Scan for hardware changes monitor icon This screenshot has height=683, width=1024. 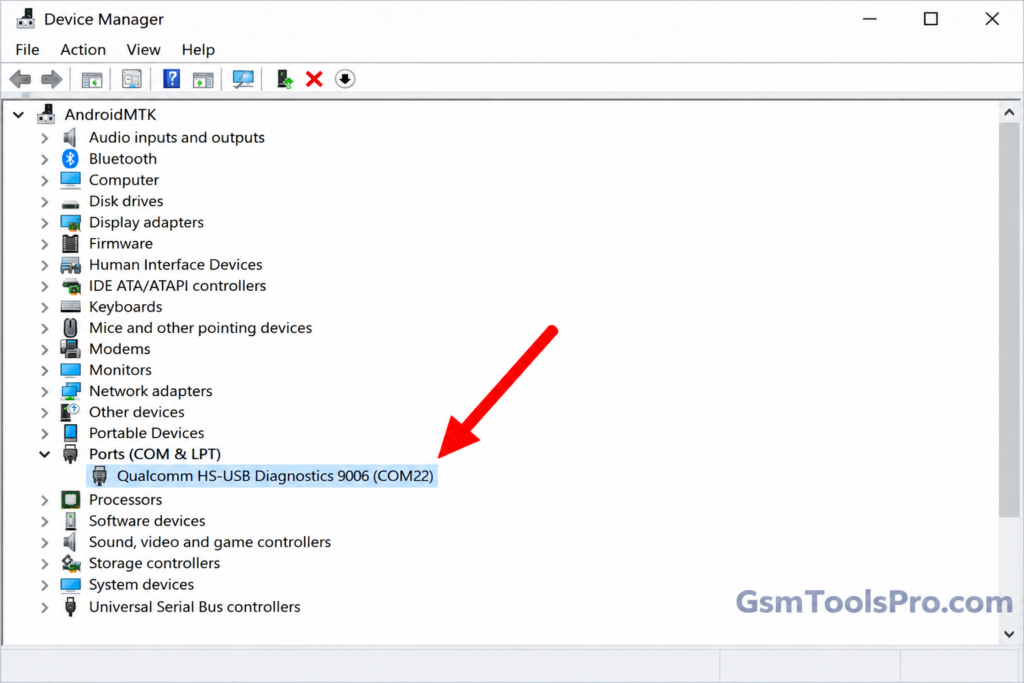point(243,80)
